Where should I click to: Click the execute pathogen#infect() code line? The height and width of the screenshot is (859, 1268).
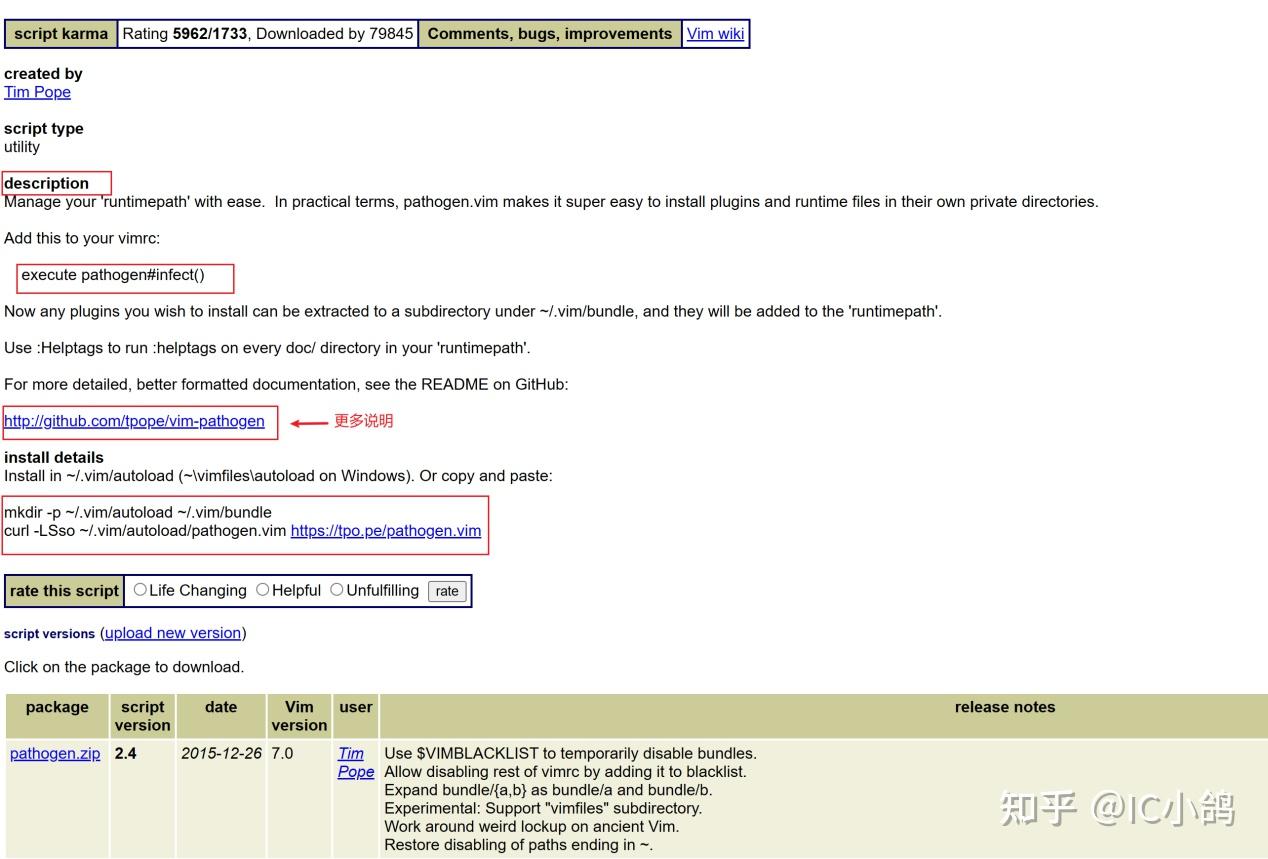tap(113, 275)
